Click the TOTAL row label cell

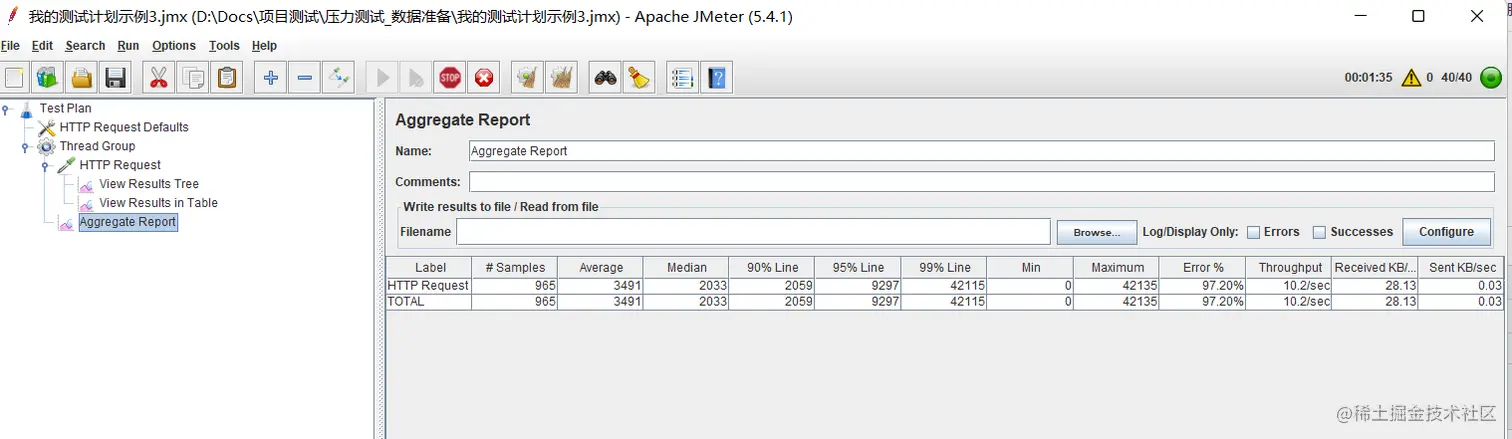(x=429, y=301)
